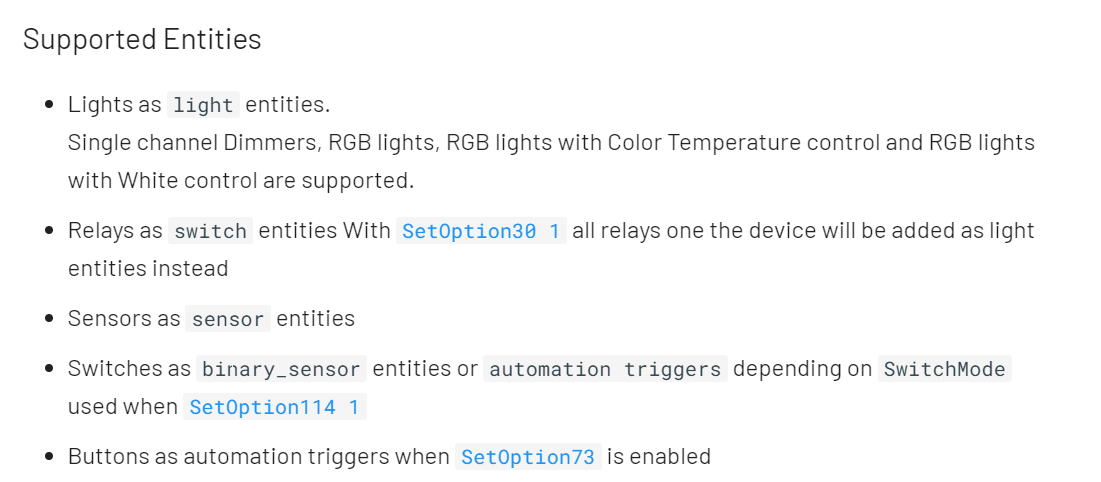This screenshot has height=482, width=1101.
Task: Click the bullet before 'Relays as'
Action: [x=49, y=231]
